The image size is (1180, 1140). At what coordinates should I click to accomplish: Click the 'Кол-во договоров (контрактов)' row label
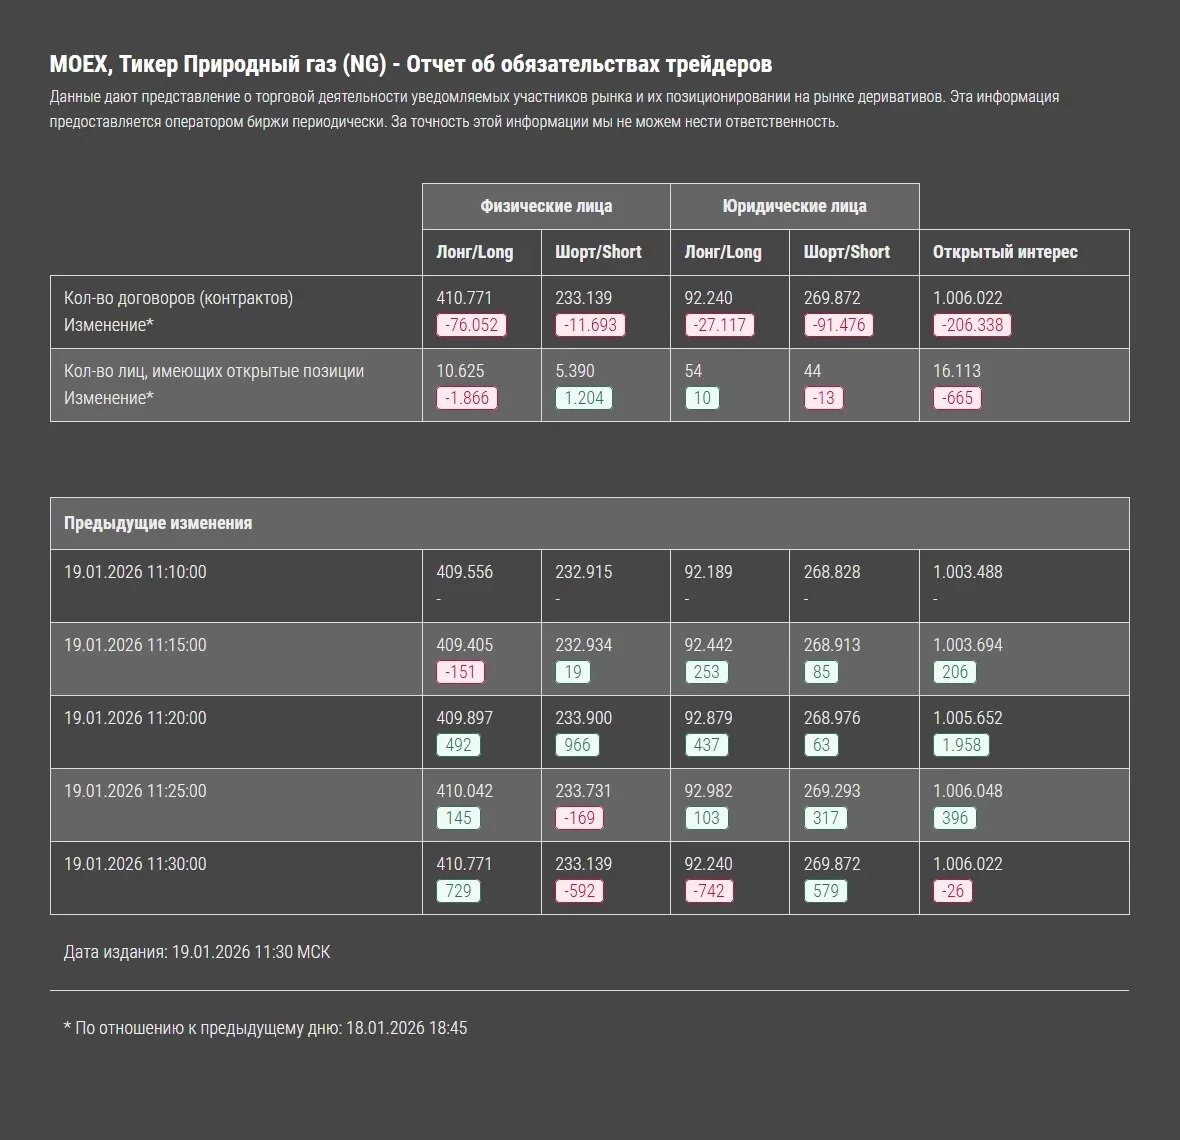point(178,298)
